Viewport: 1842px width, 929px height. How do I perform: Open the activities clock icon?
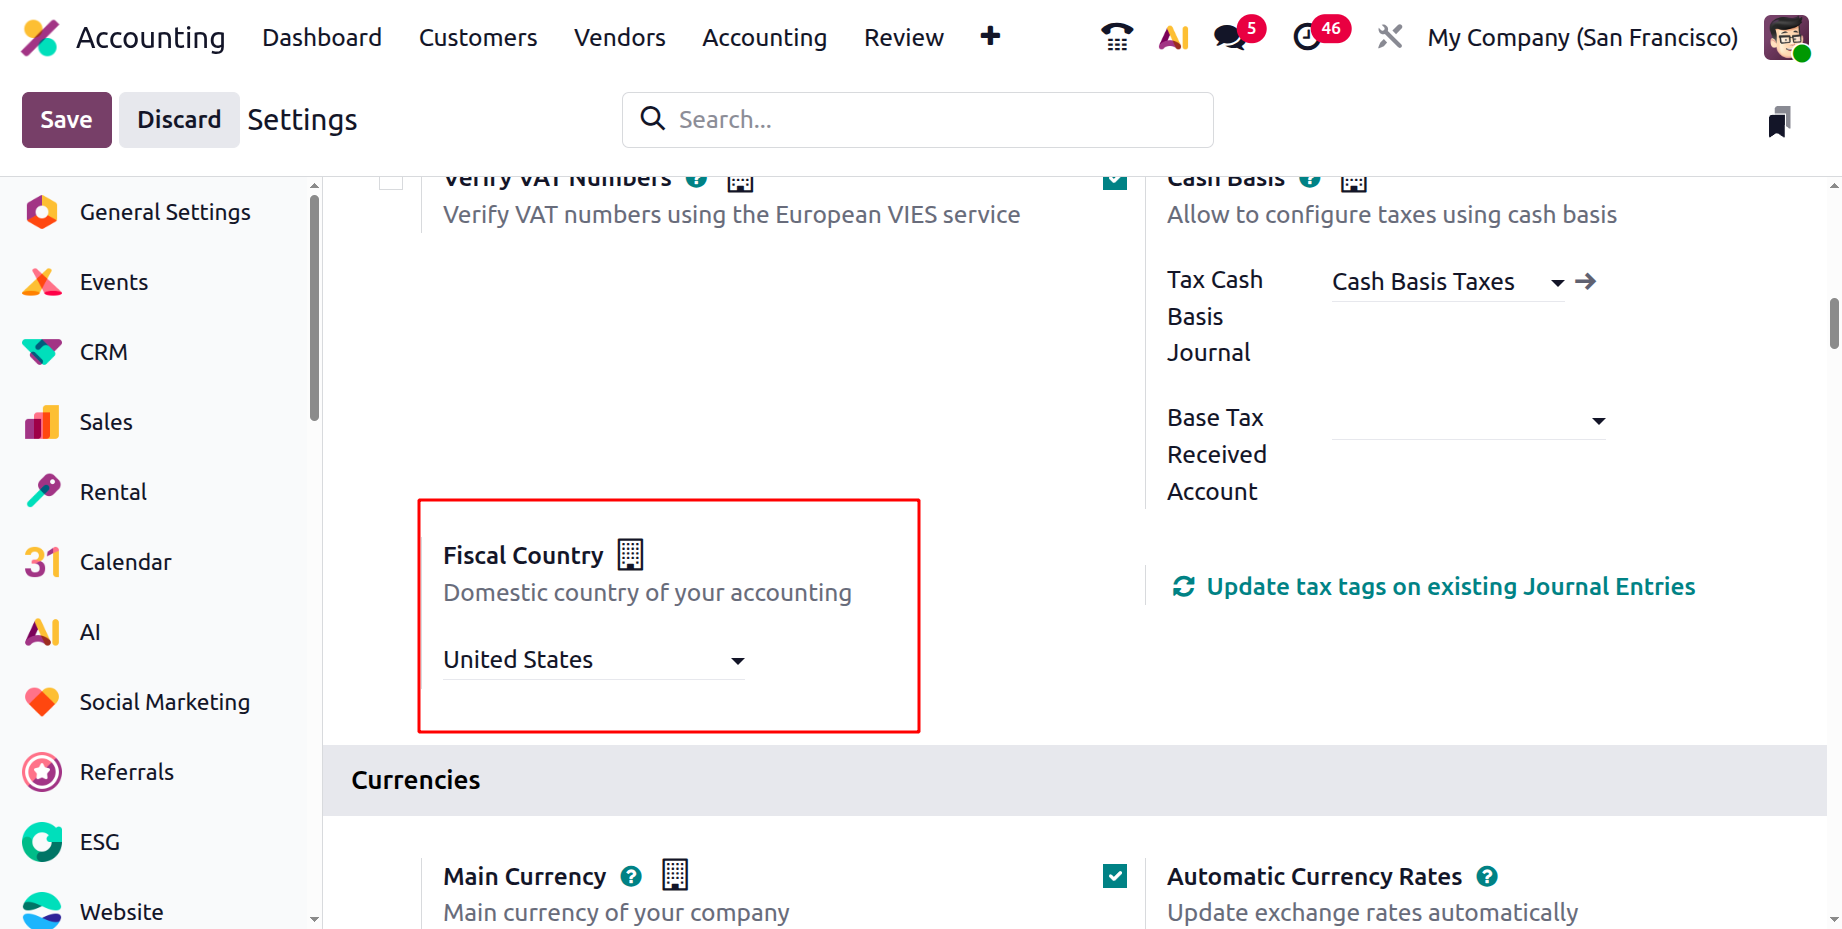(x=1307, y=37)
